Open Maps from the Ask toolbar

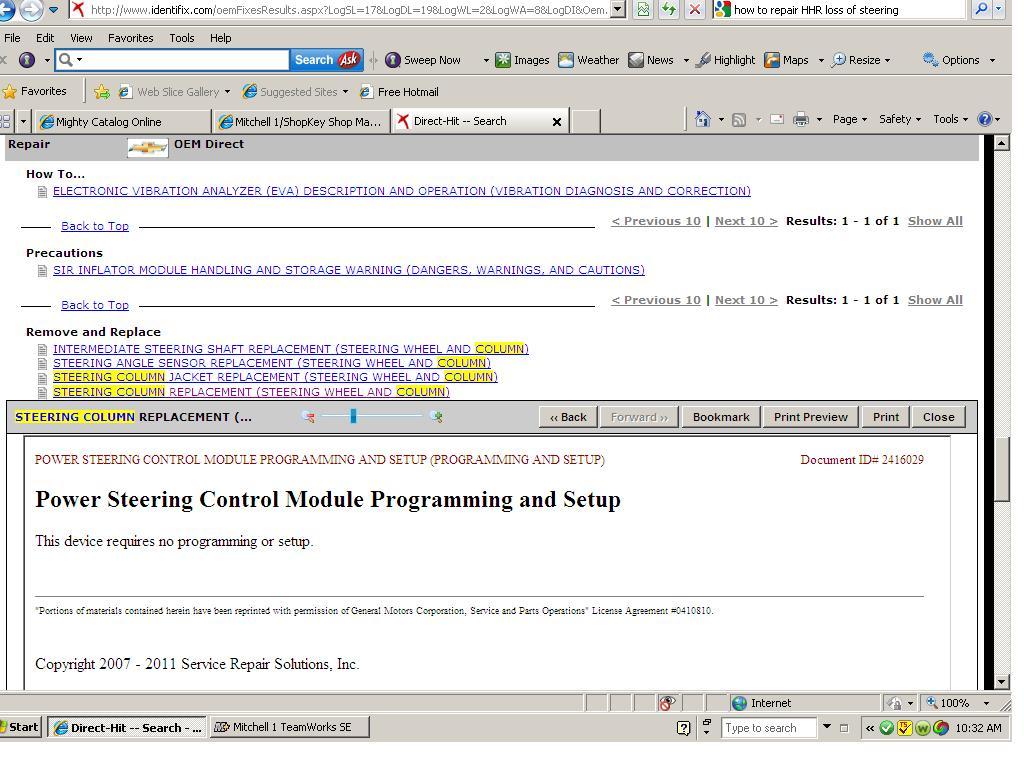coord(787,60)
